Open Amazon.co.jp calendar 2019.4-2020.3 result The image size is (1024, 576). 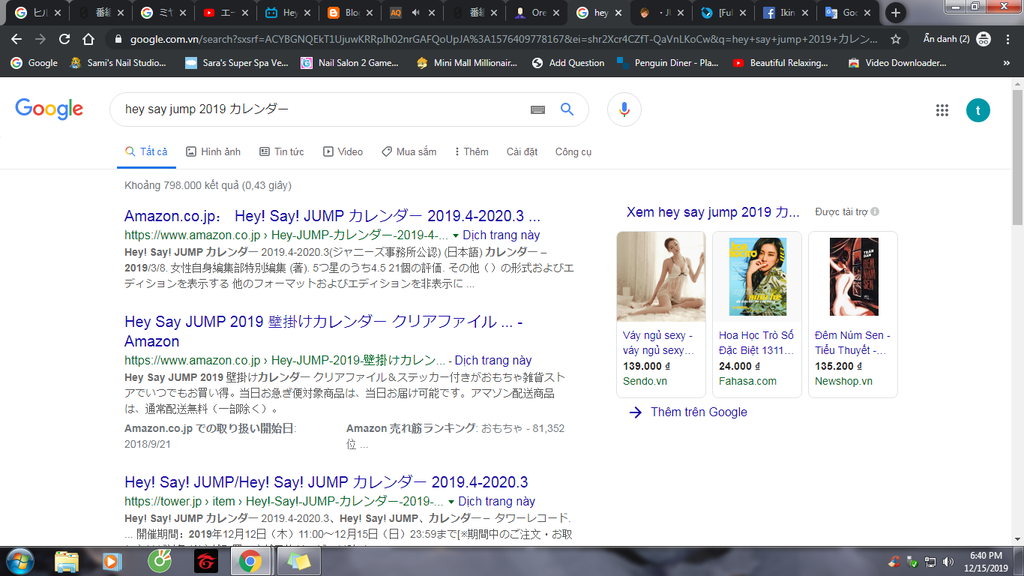(x=332, y=216)
